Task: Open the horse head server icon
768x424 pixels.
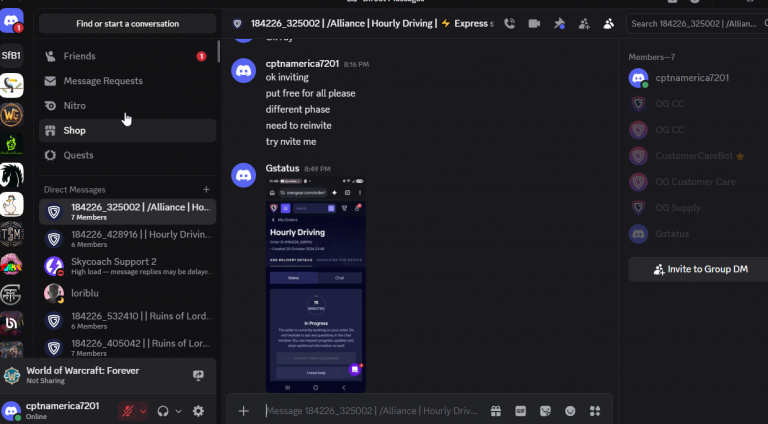Action: coord(11,175)
